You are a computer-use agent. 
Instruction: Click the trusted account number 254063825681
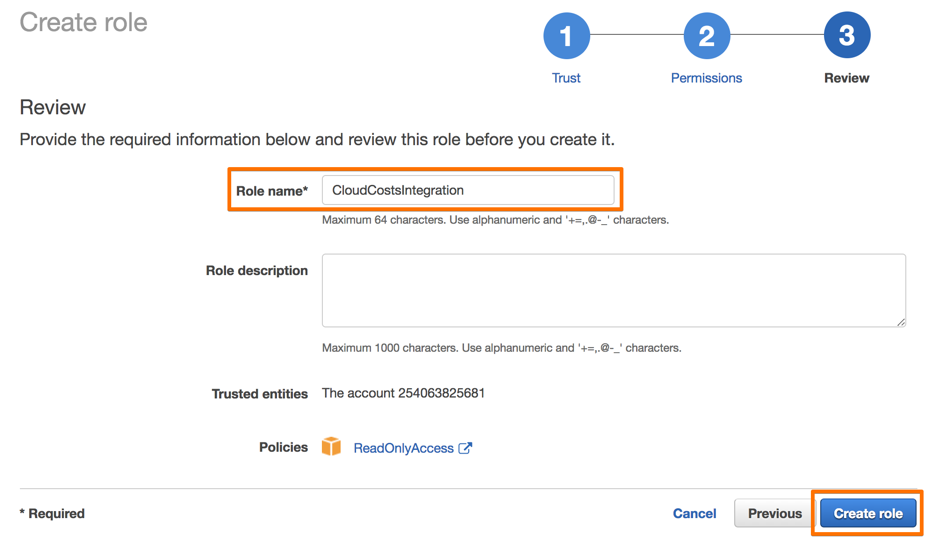point(441,393)
